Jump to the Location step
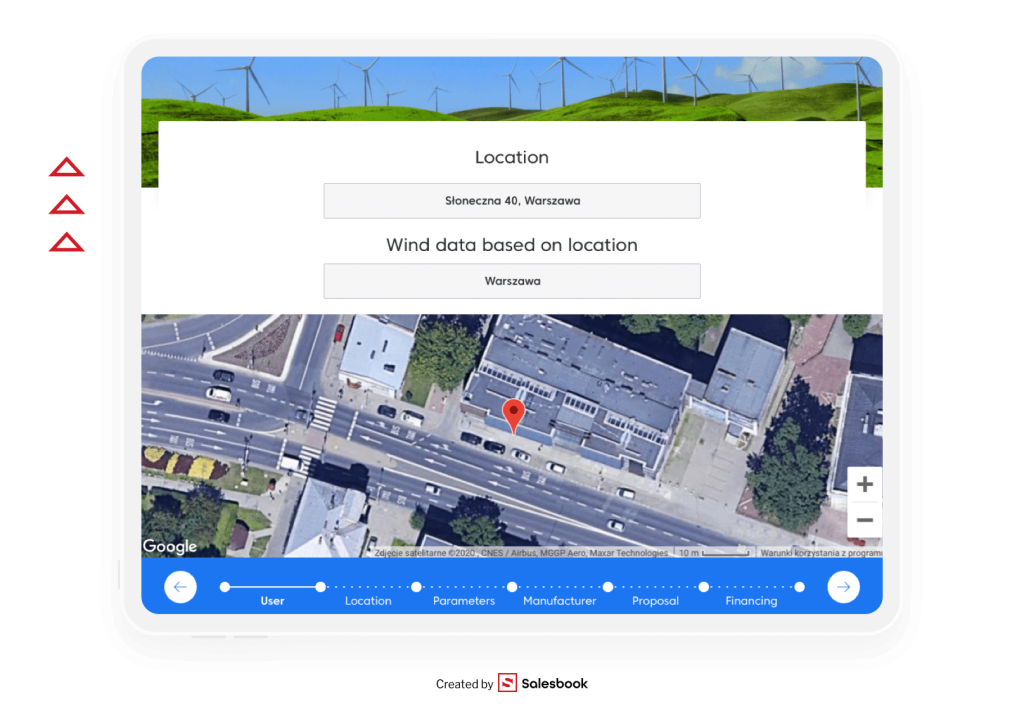Image resolution: width=1024 pixels, height=706 pixels. (x=368, y=601)
